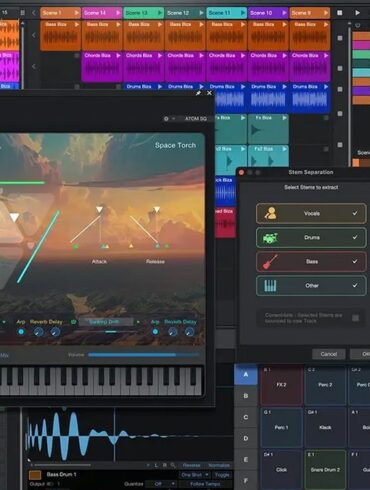
Task: Switch to pad bank C tab
Action: 246,417
